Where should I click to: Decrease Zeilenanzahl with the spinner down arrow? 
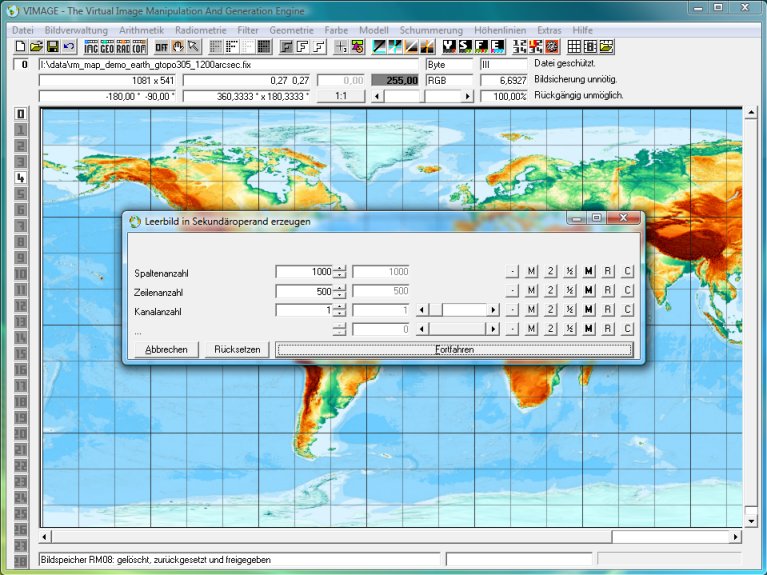pyautogui.click(x=341, y=295)
